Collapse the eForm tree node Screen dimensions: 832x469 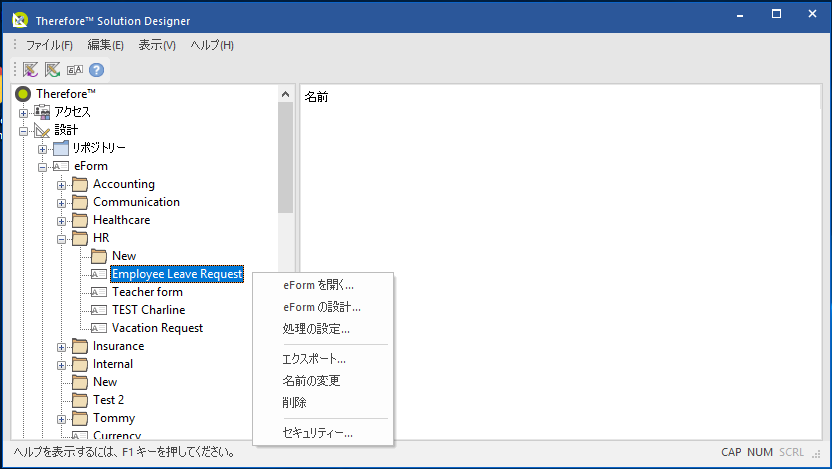(42, 167)
